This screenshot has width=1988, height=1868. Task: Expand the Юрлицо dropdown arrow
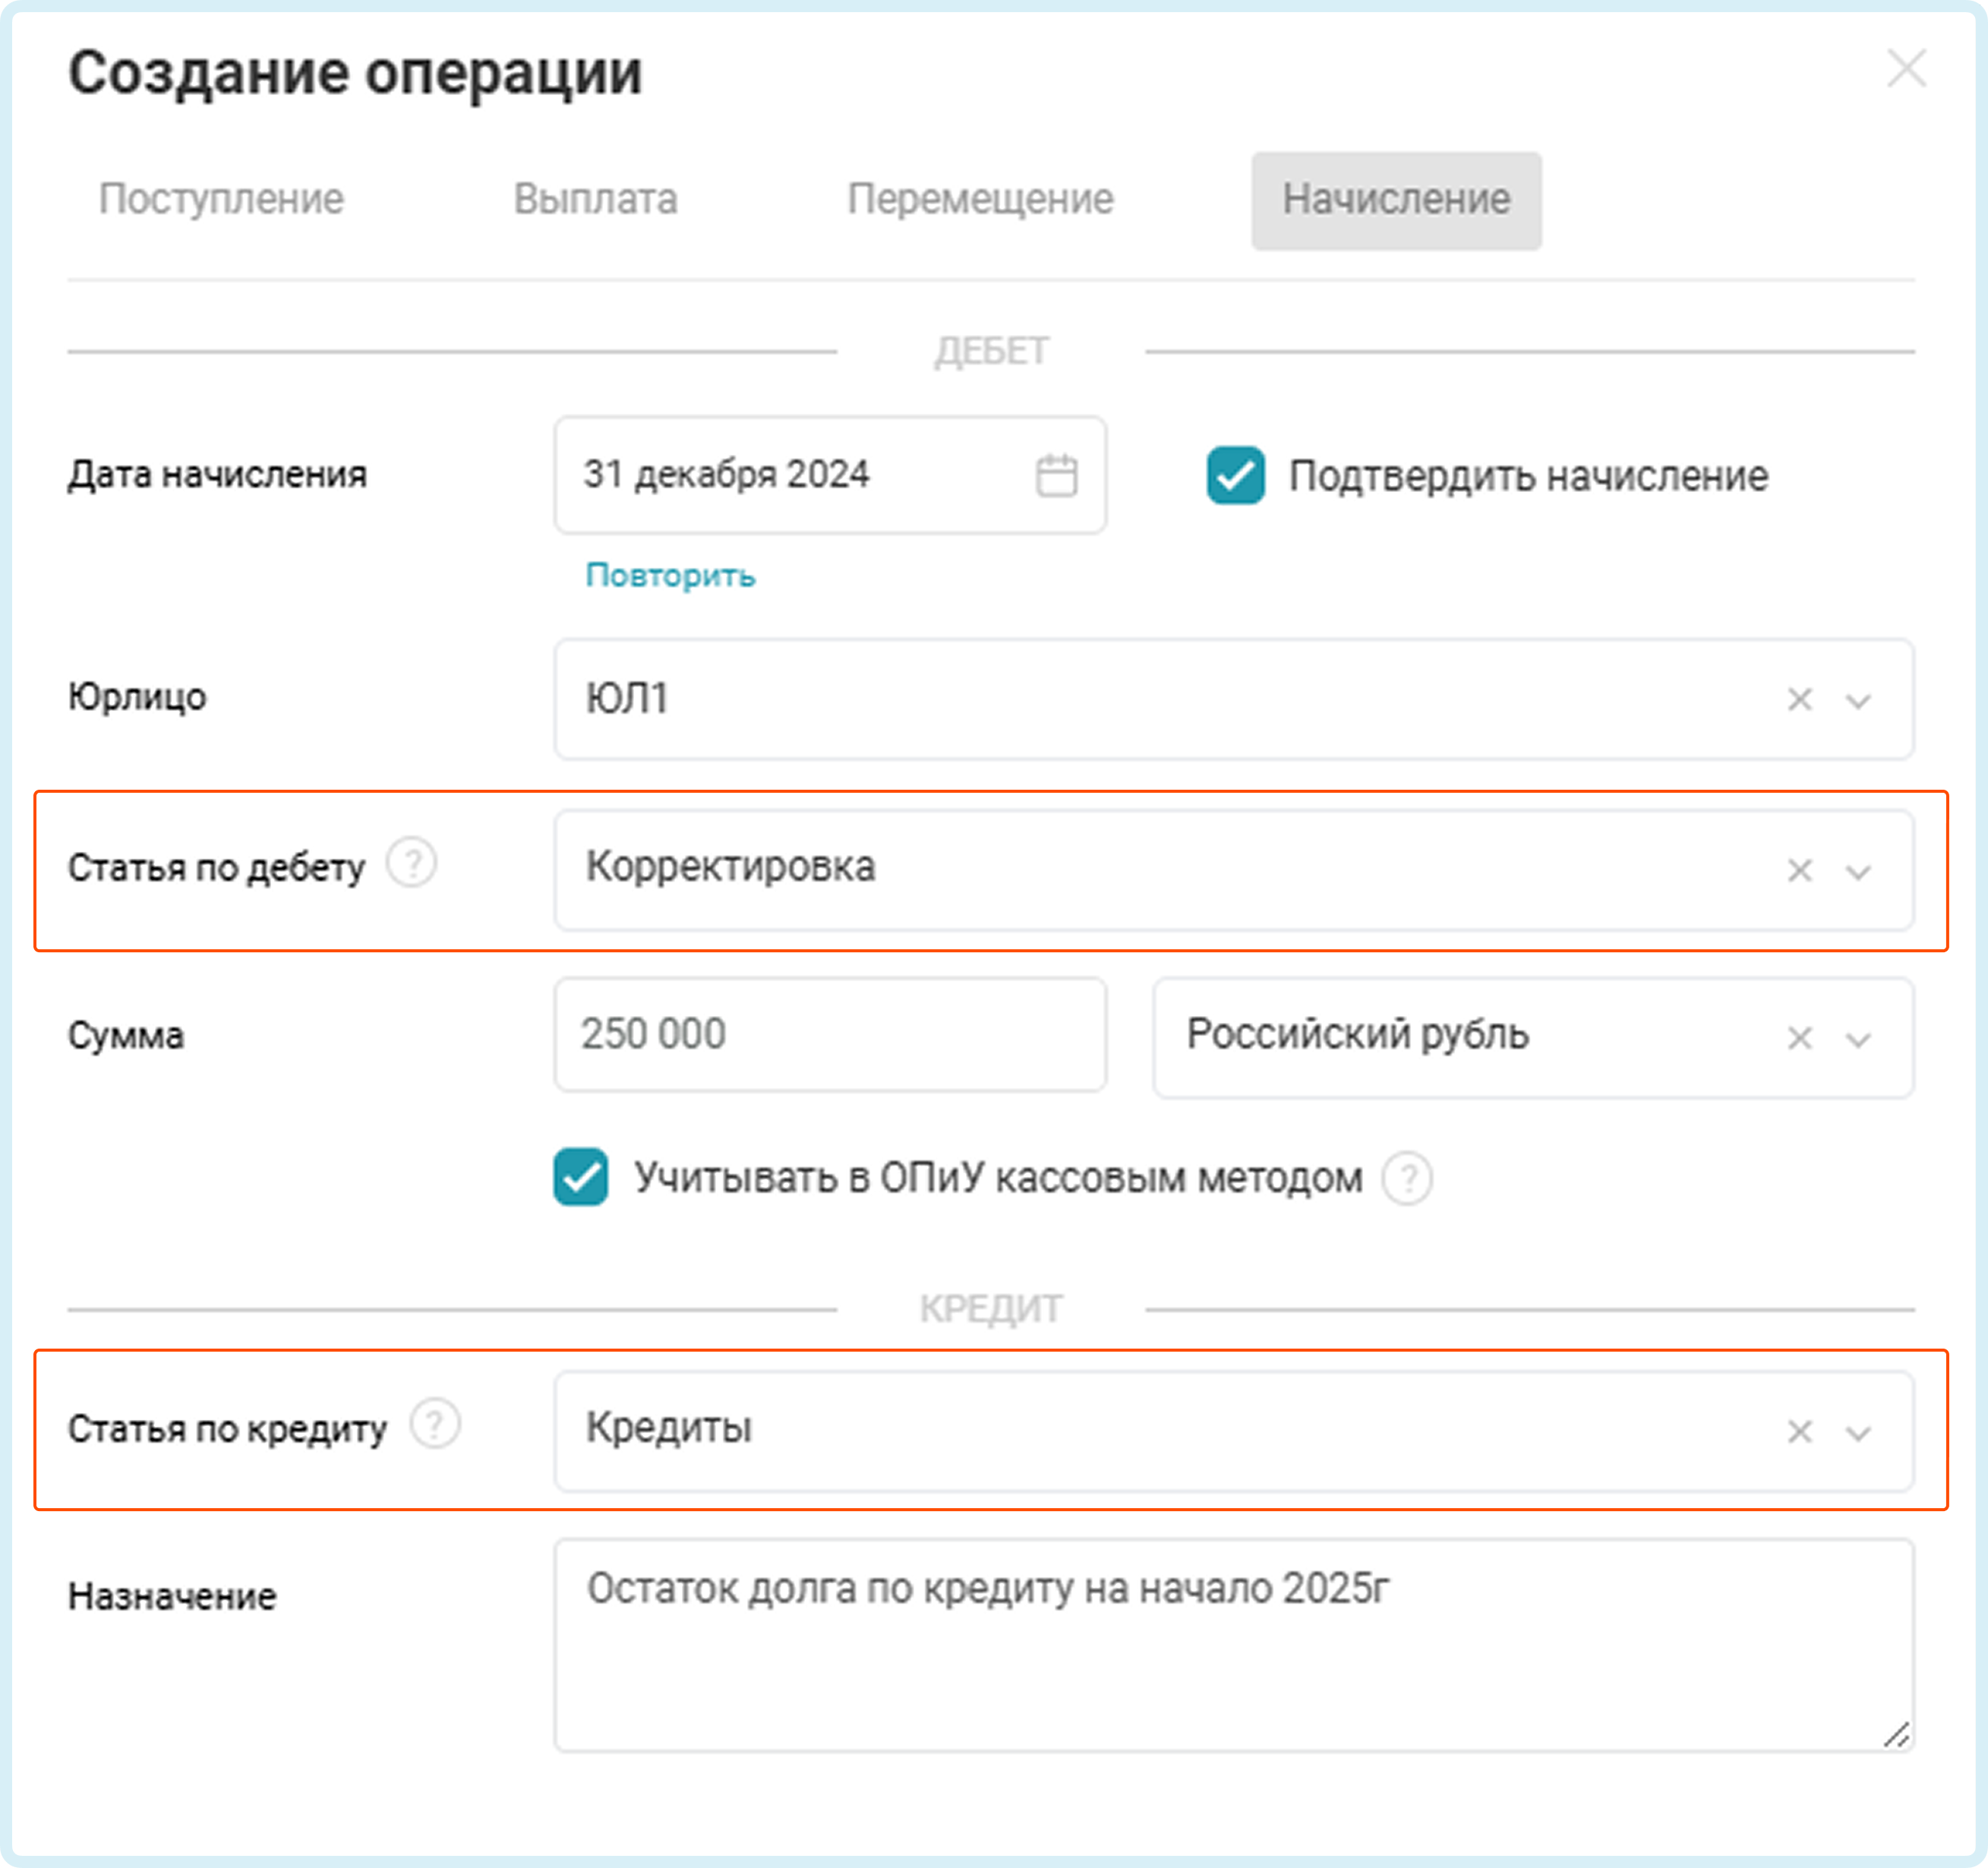tap(1858, 701)
